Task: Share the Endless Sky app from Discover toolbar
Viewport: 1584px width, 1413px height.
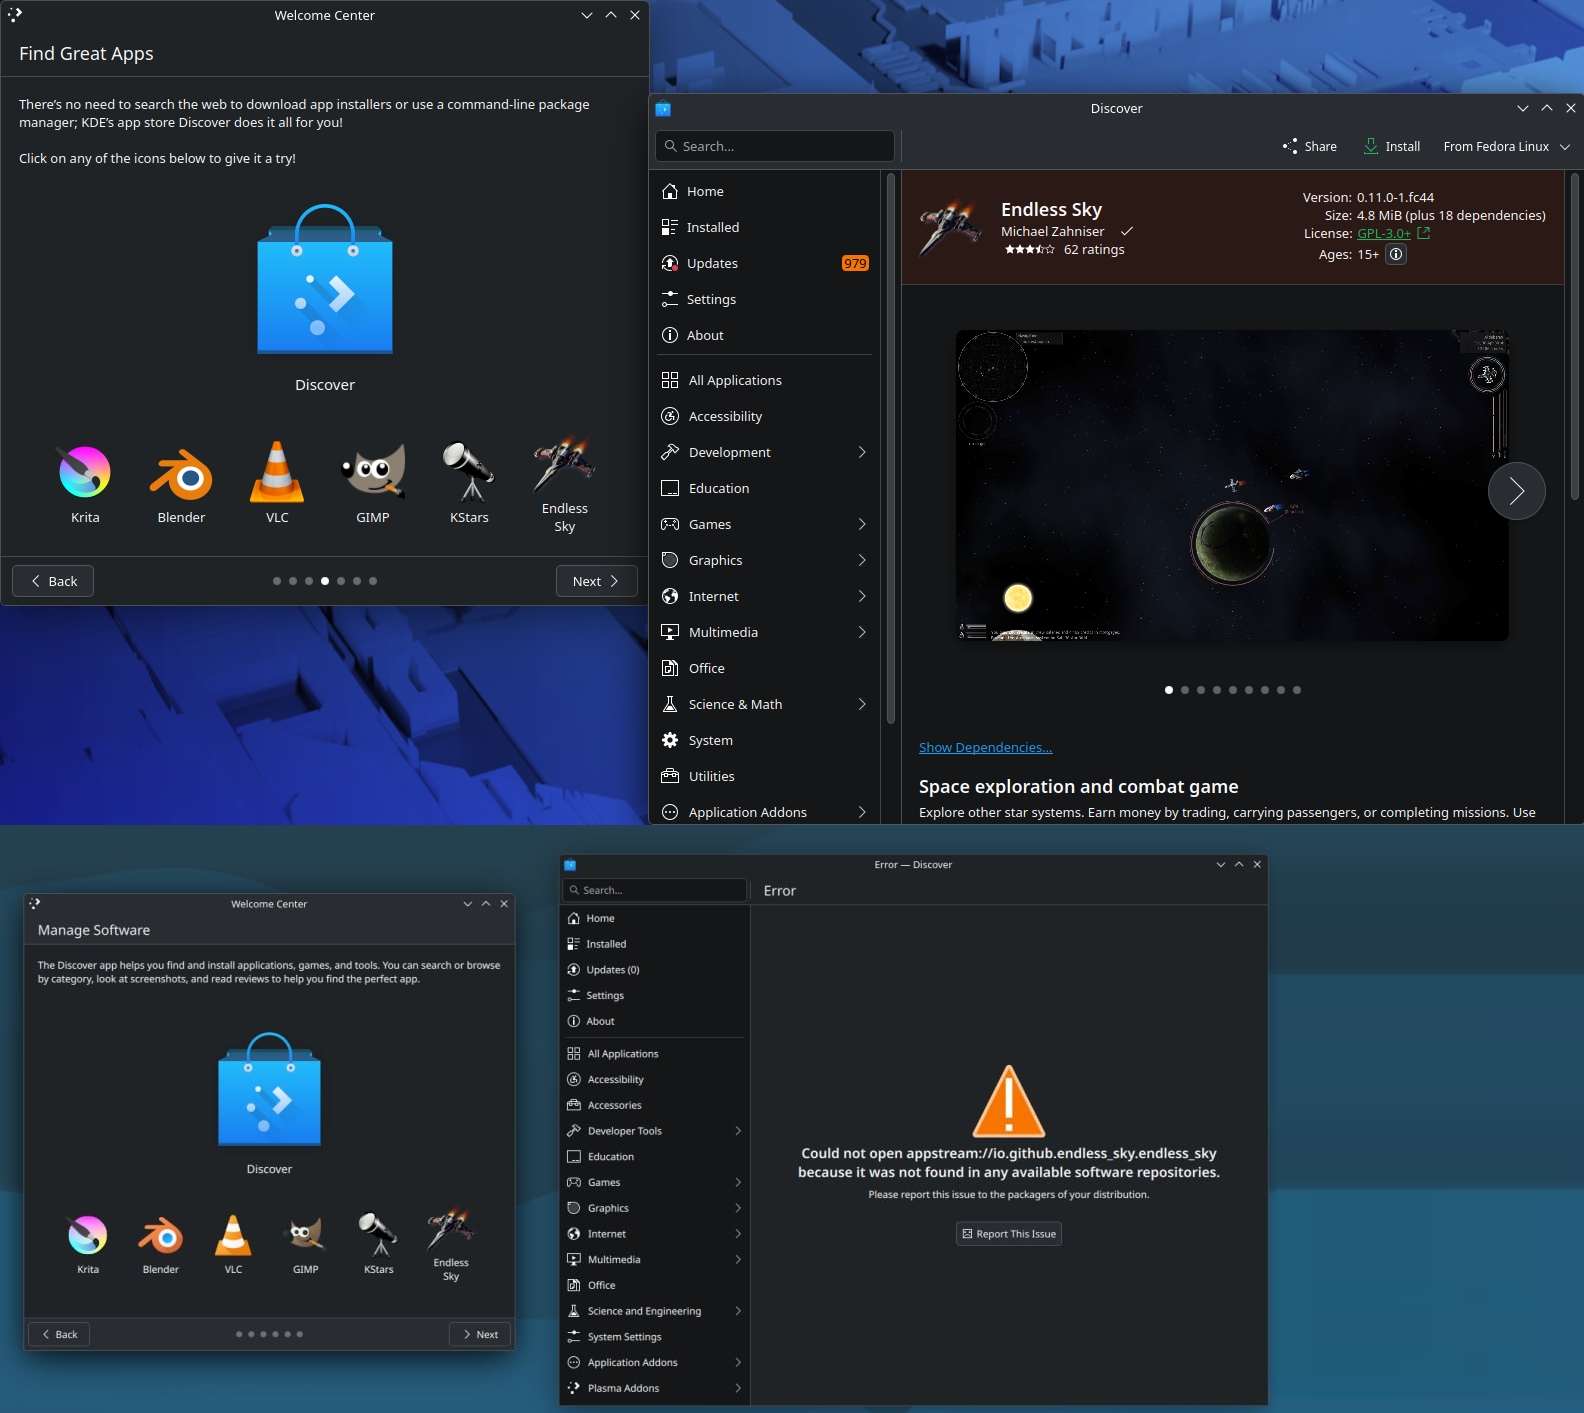Action: 1310,146
